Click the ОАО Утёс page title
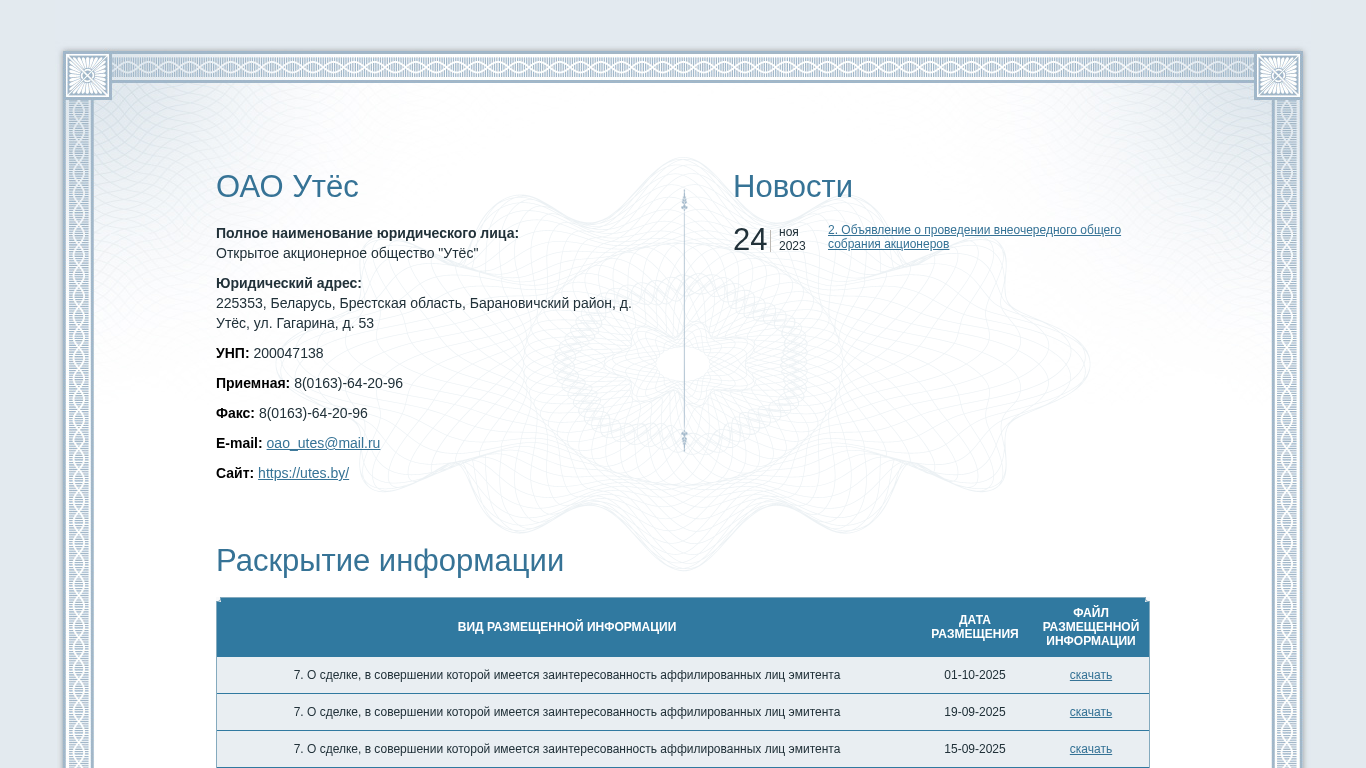The image size is (1366, 768). (287, 187)
